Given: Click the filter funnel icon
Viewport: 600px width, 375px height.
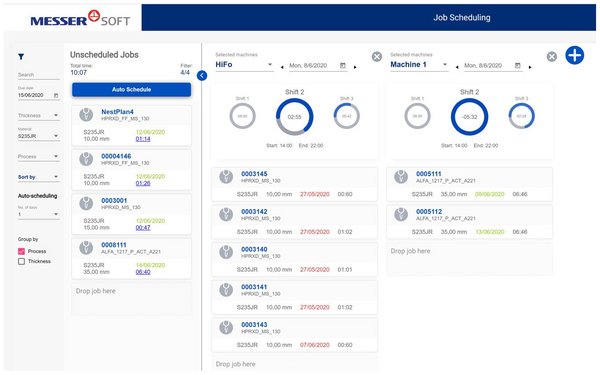Looking at the screenshot, I should (x=21, y=57).
